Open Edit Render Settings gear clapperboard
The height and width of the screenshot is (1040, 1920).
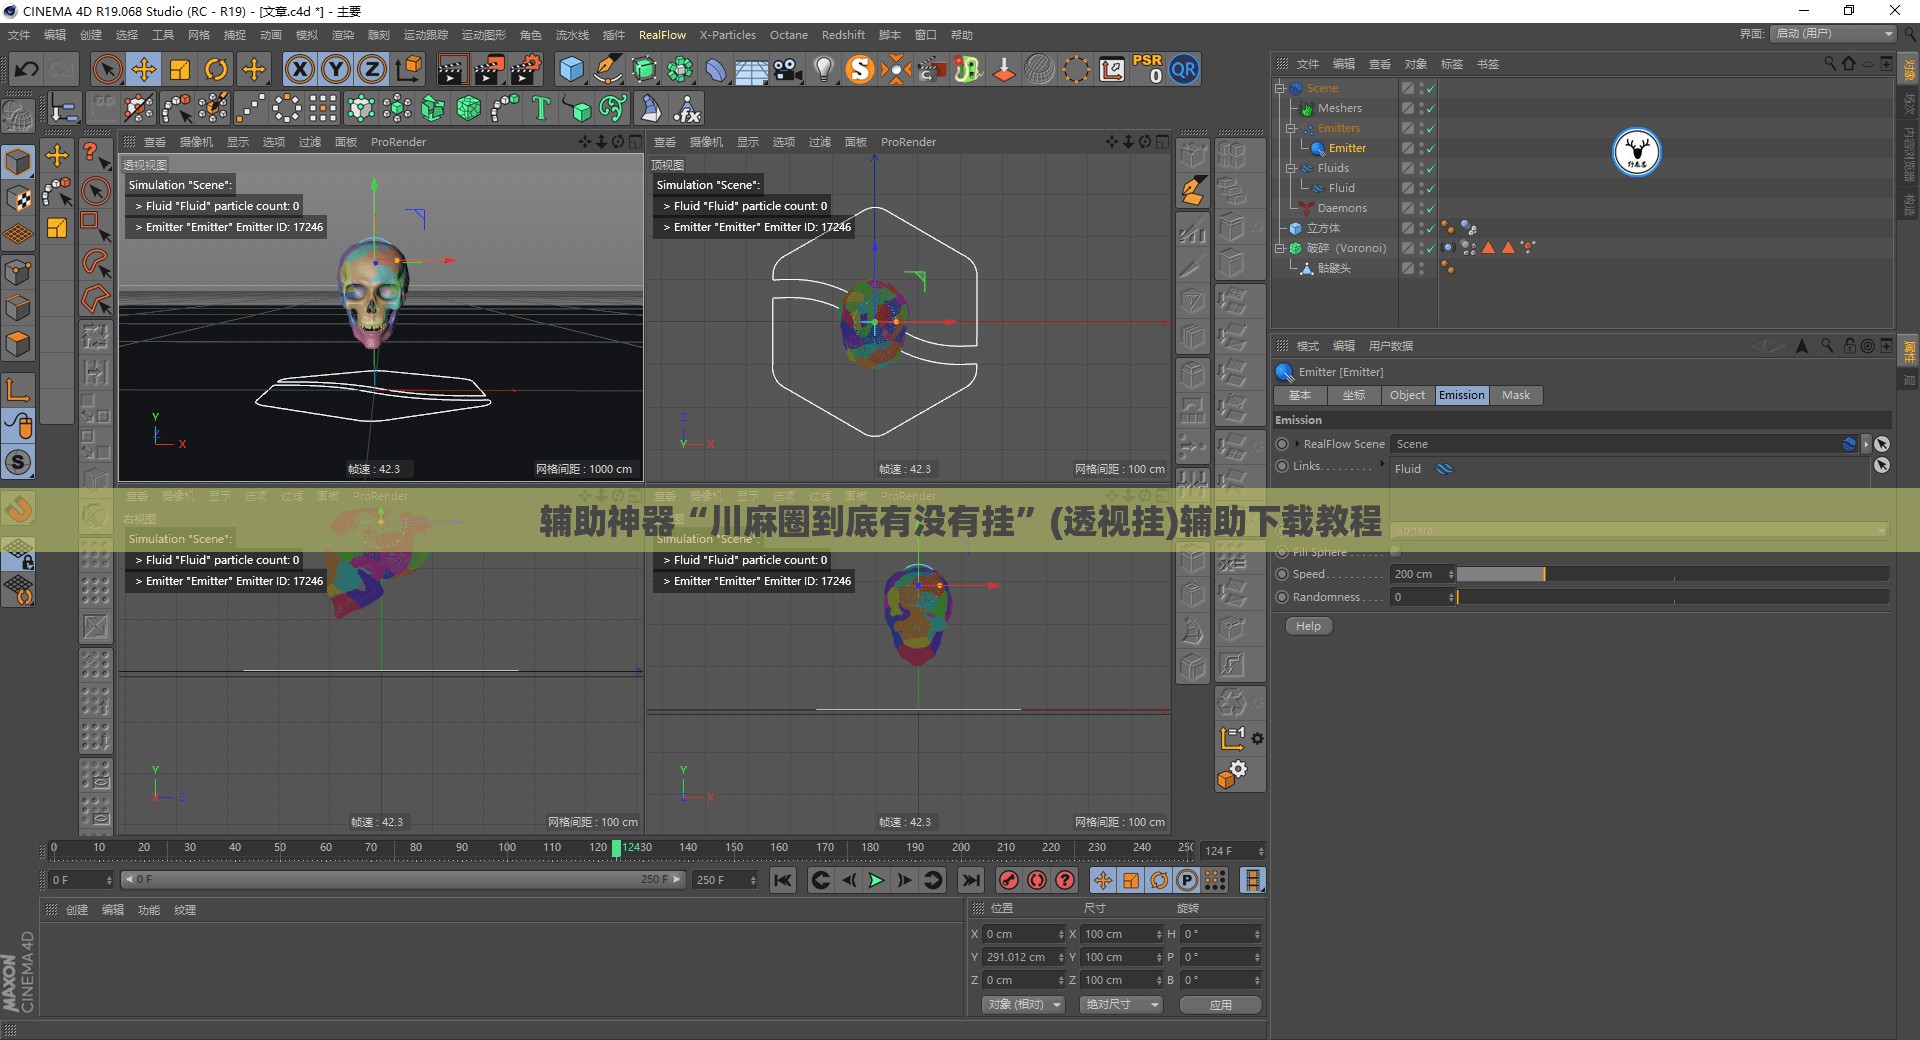point(526,69)
